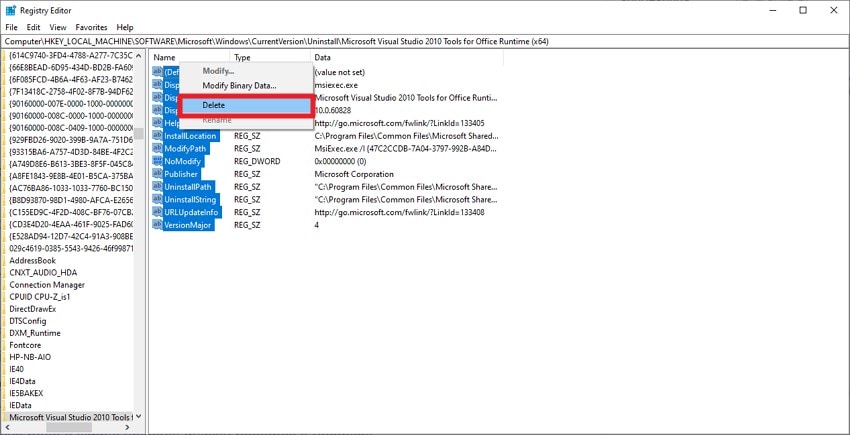
Task: Click the registry path address bar
Action: (x=425, y=41)
